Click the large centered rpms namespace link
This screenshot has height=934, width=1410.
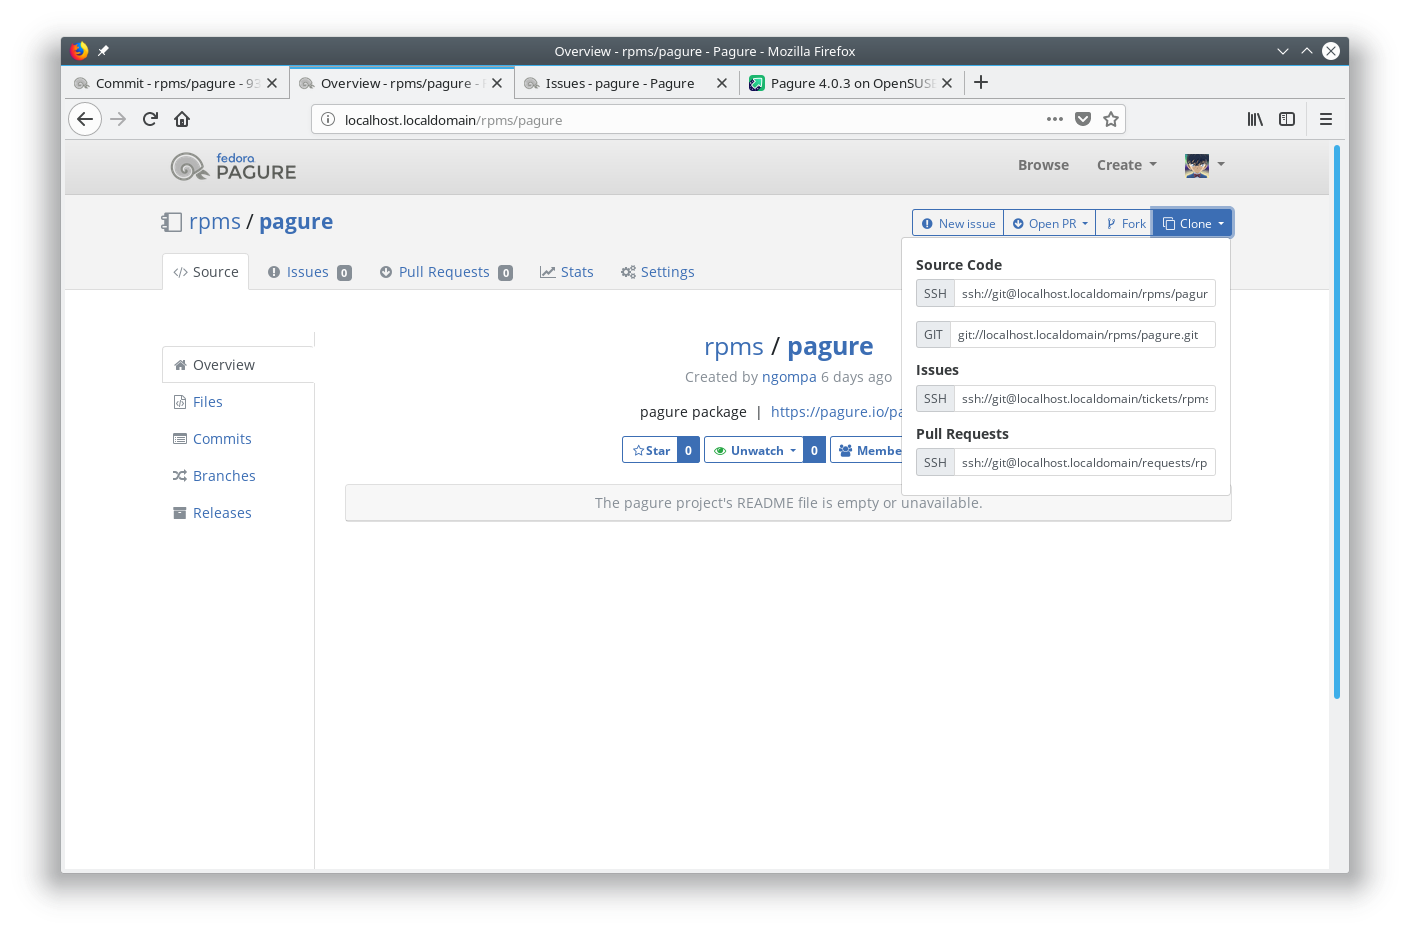734,347
